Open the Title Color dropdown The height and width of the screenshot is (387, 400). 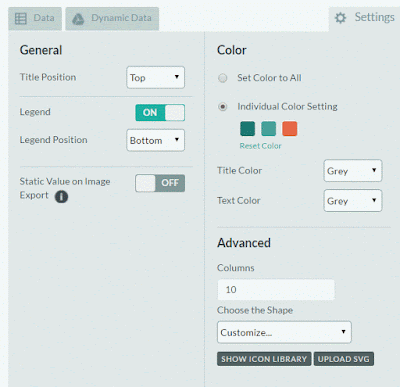coord(353,171)
